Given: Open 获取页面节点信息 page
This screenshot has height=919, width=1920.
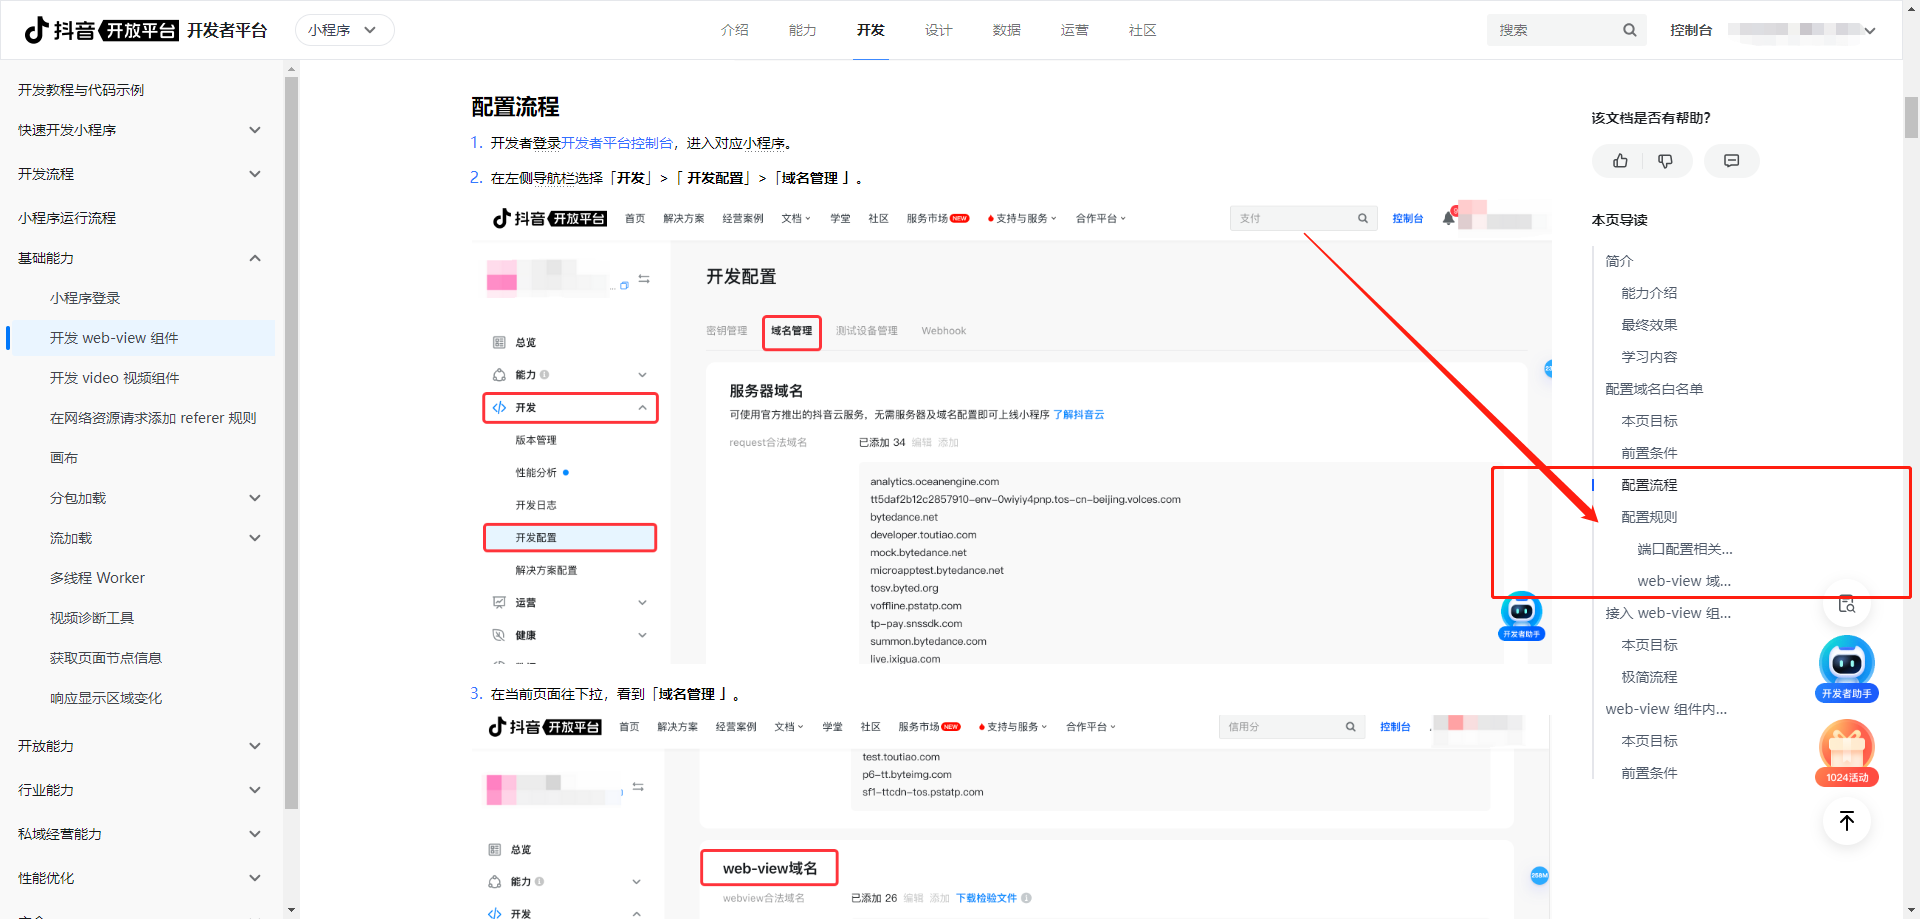Looking at the screenshot, I should [106, 658].
